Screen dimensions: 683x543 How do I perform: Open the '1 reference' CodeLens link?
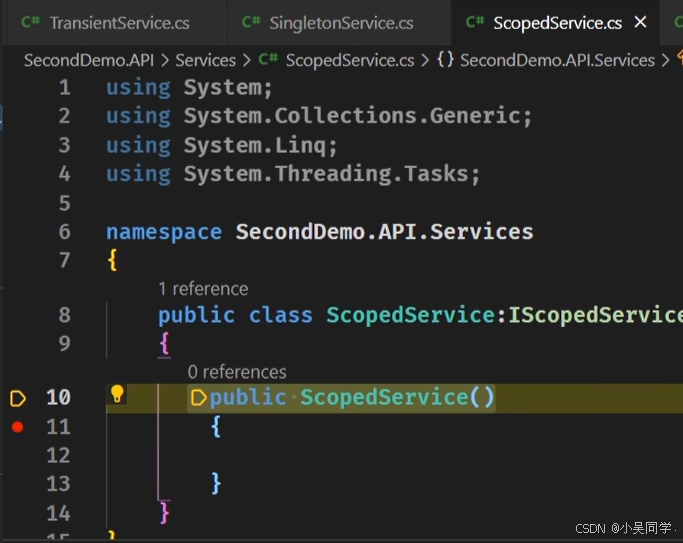(x=203, y=289)
